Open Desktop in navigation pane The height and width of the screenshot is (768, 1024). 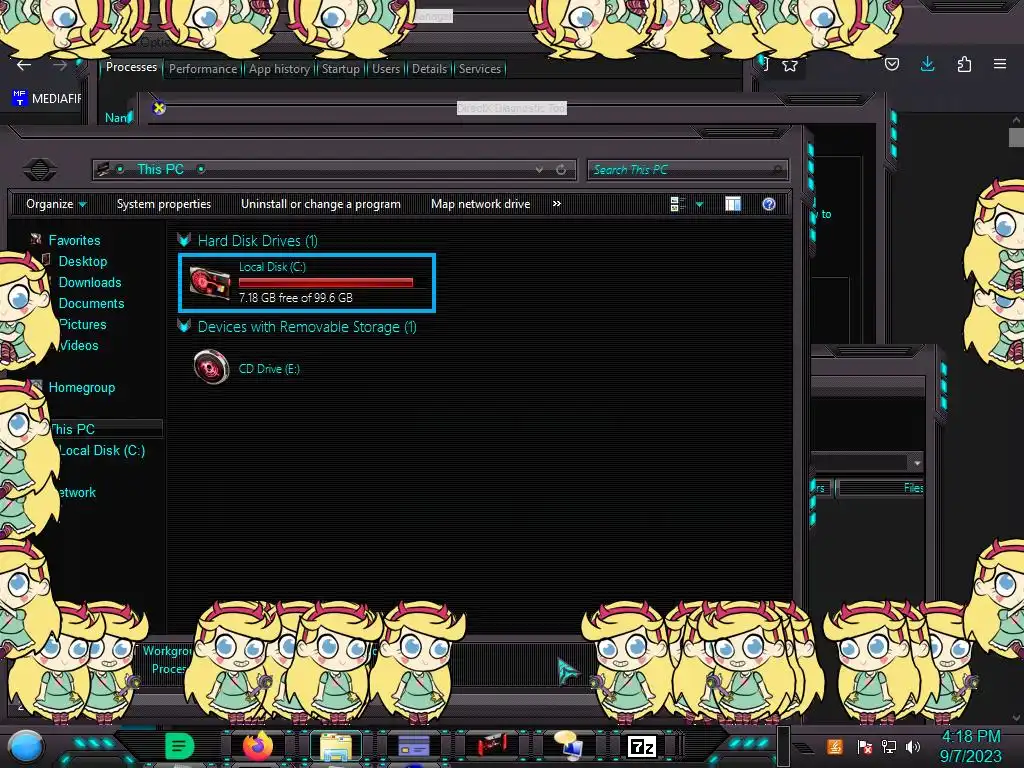tap(83, 261)
